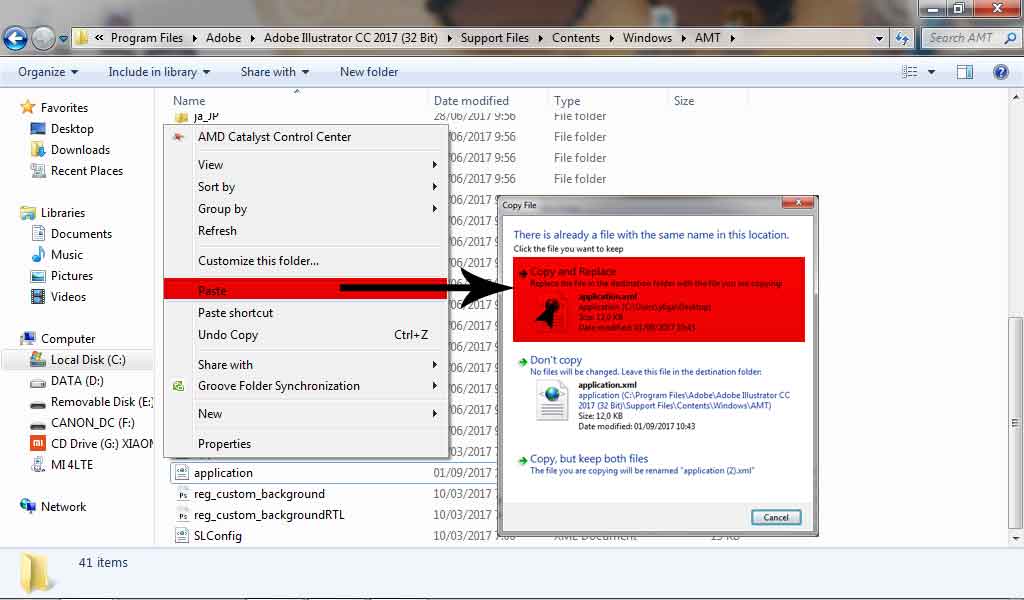Choose AMD Catalyst Control Center menu entry
This screenshot has width=1024, height=600.
(305, 137)
